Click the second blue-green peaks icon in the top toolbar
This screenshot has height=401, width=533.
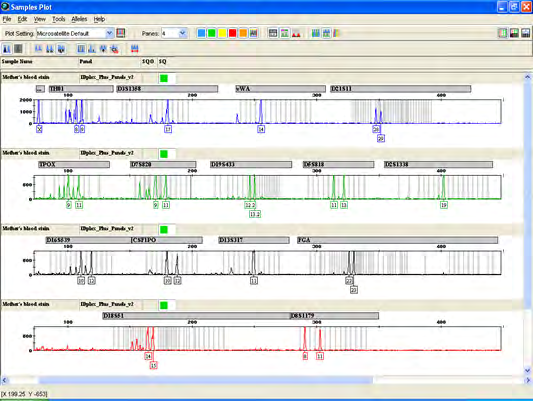point(326,33)
